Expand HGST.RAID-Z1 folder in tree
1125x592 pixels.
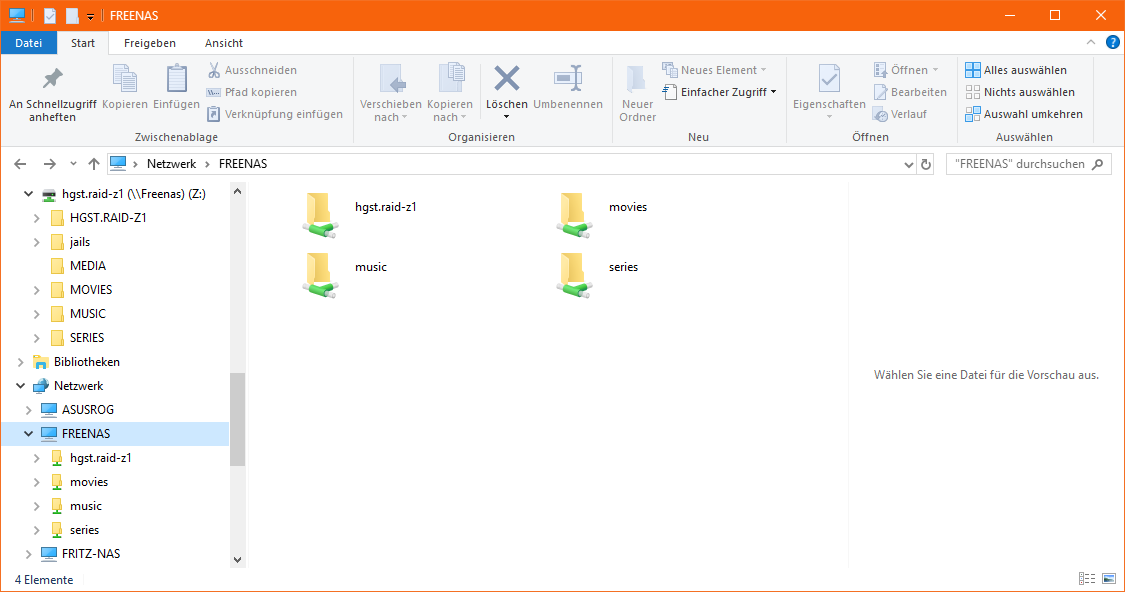click(37, 218)
